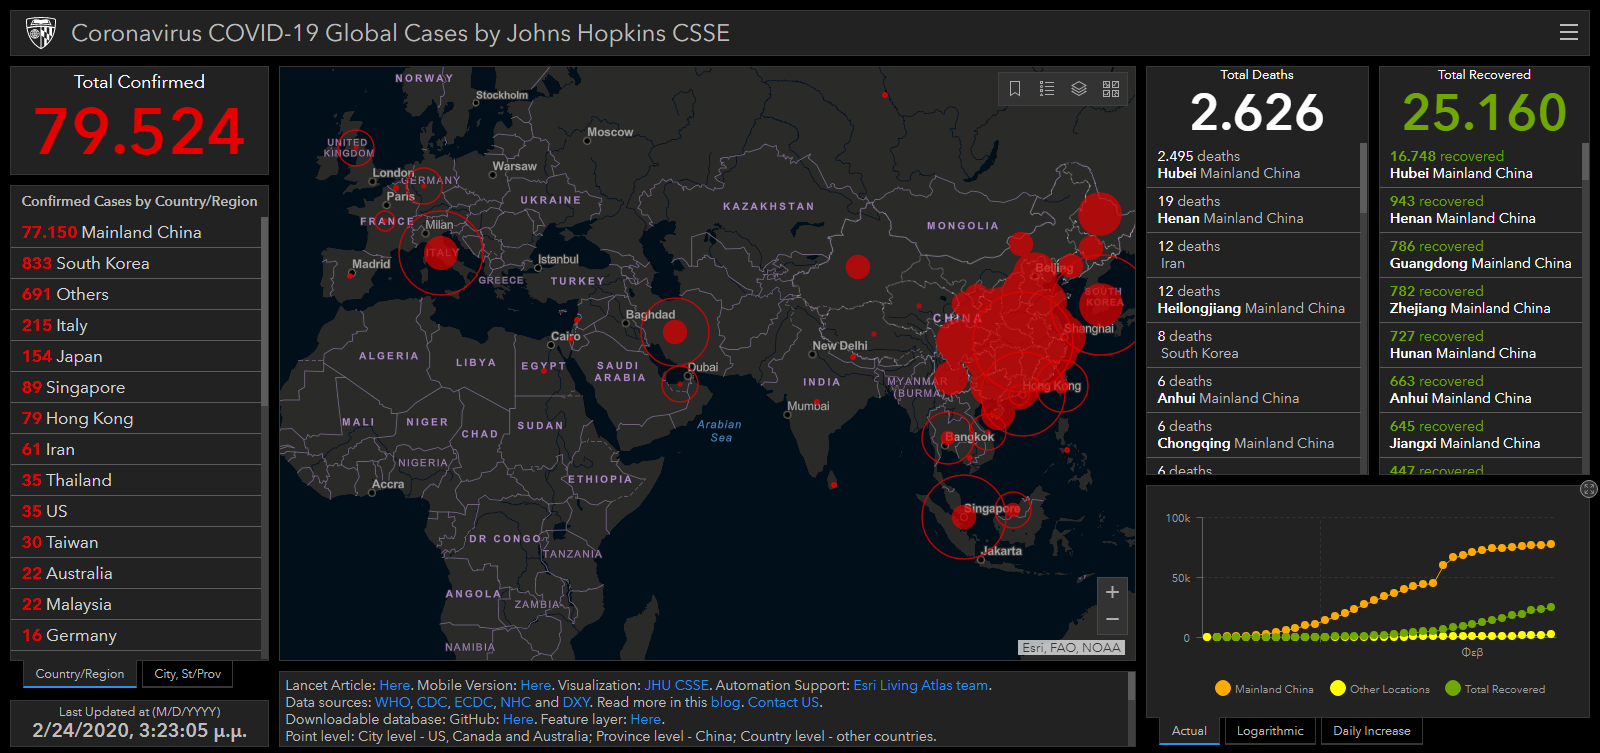Screen dimensions: 1600x753
Task: Expand the chart panel to full screen
Action: click(x=1588, y=489)
